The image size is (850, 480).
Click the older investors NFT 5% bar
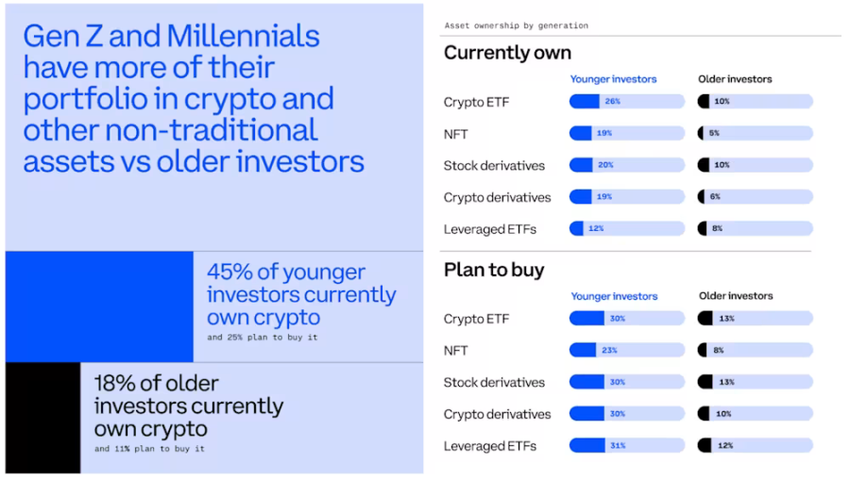(x=755, y=133)
